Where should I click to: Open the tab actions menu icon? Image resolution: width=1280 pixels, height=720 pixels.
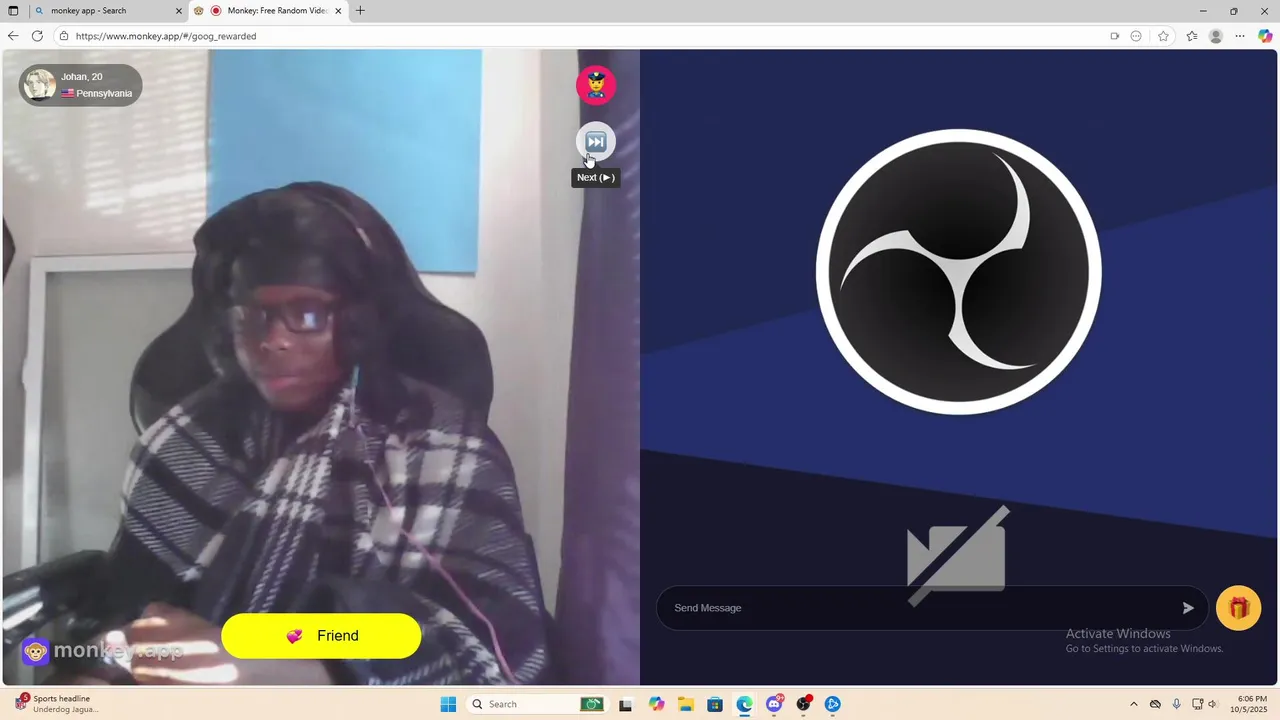click(x=13, y=11)
